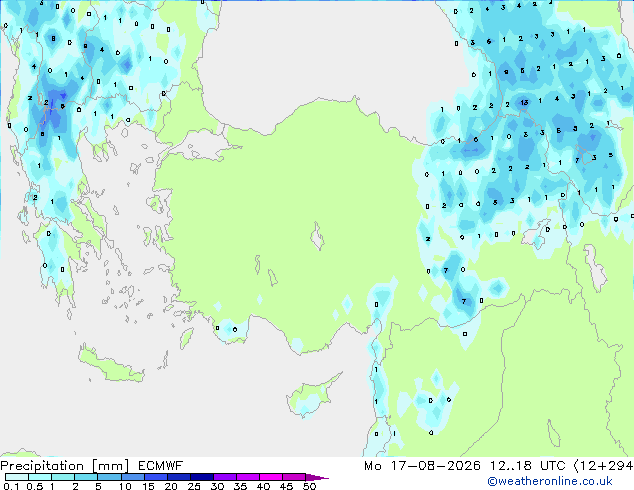Screen dimensions: 634x490
Task: Pick the 15–20 mm legend color swatch
Action: [155, 477]
